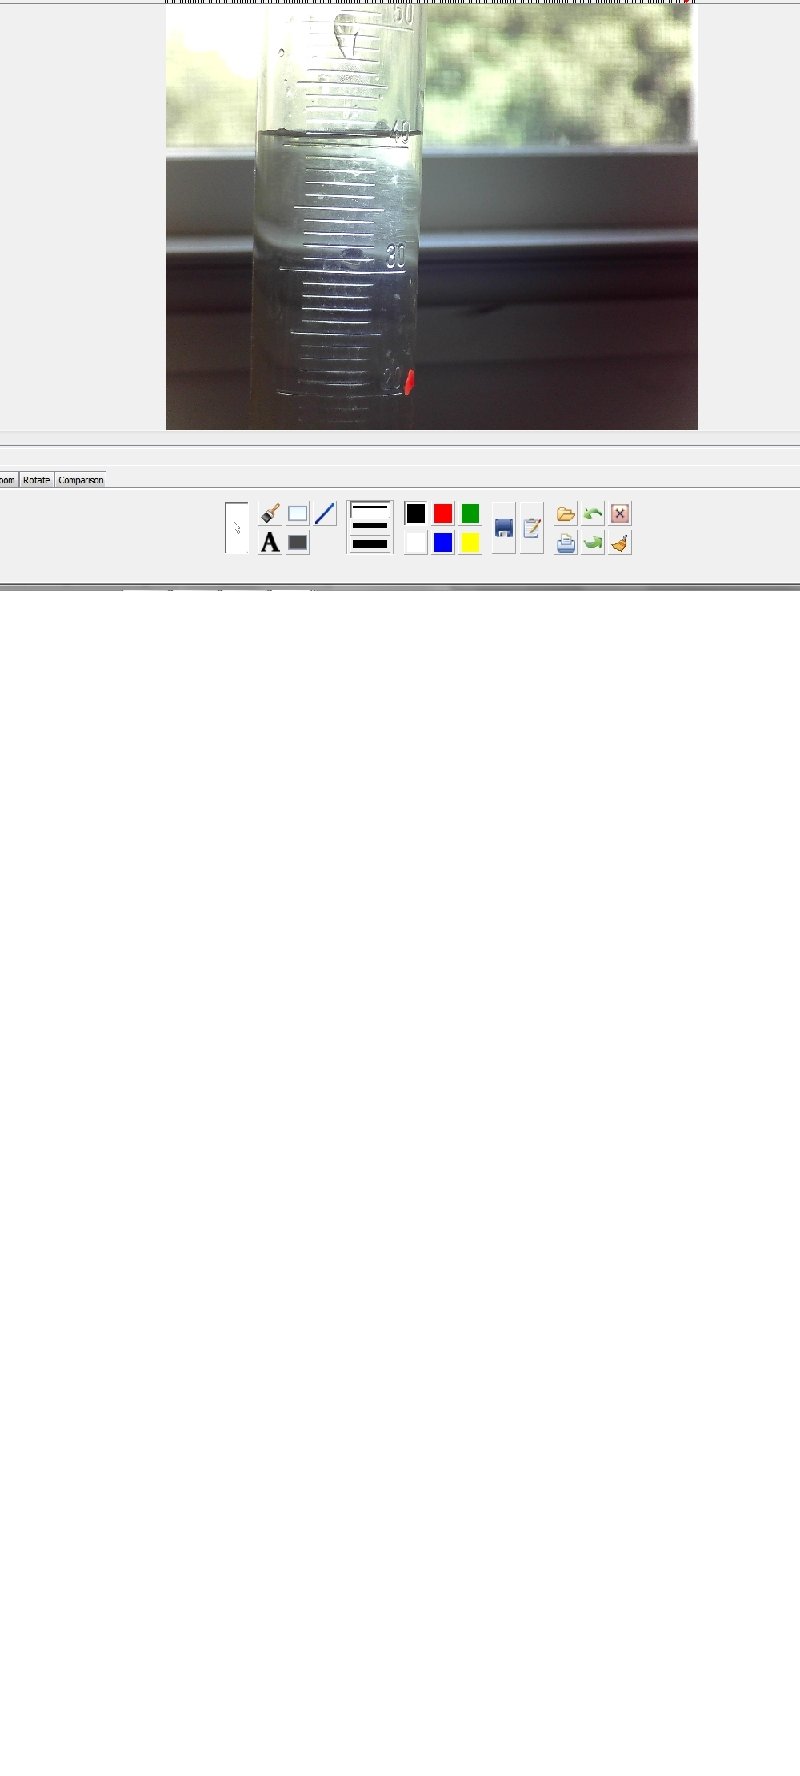Activate the text letter A tool
The height and width of the screenshot is (1776, 800).
[269, 543]
